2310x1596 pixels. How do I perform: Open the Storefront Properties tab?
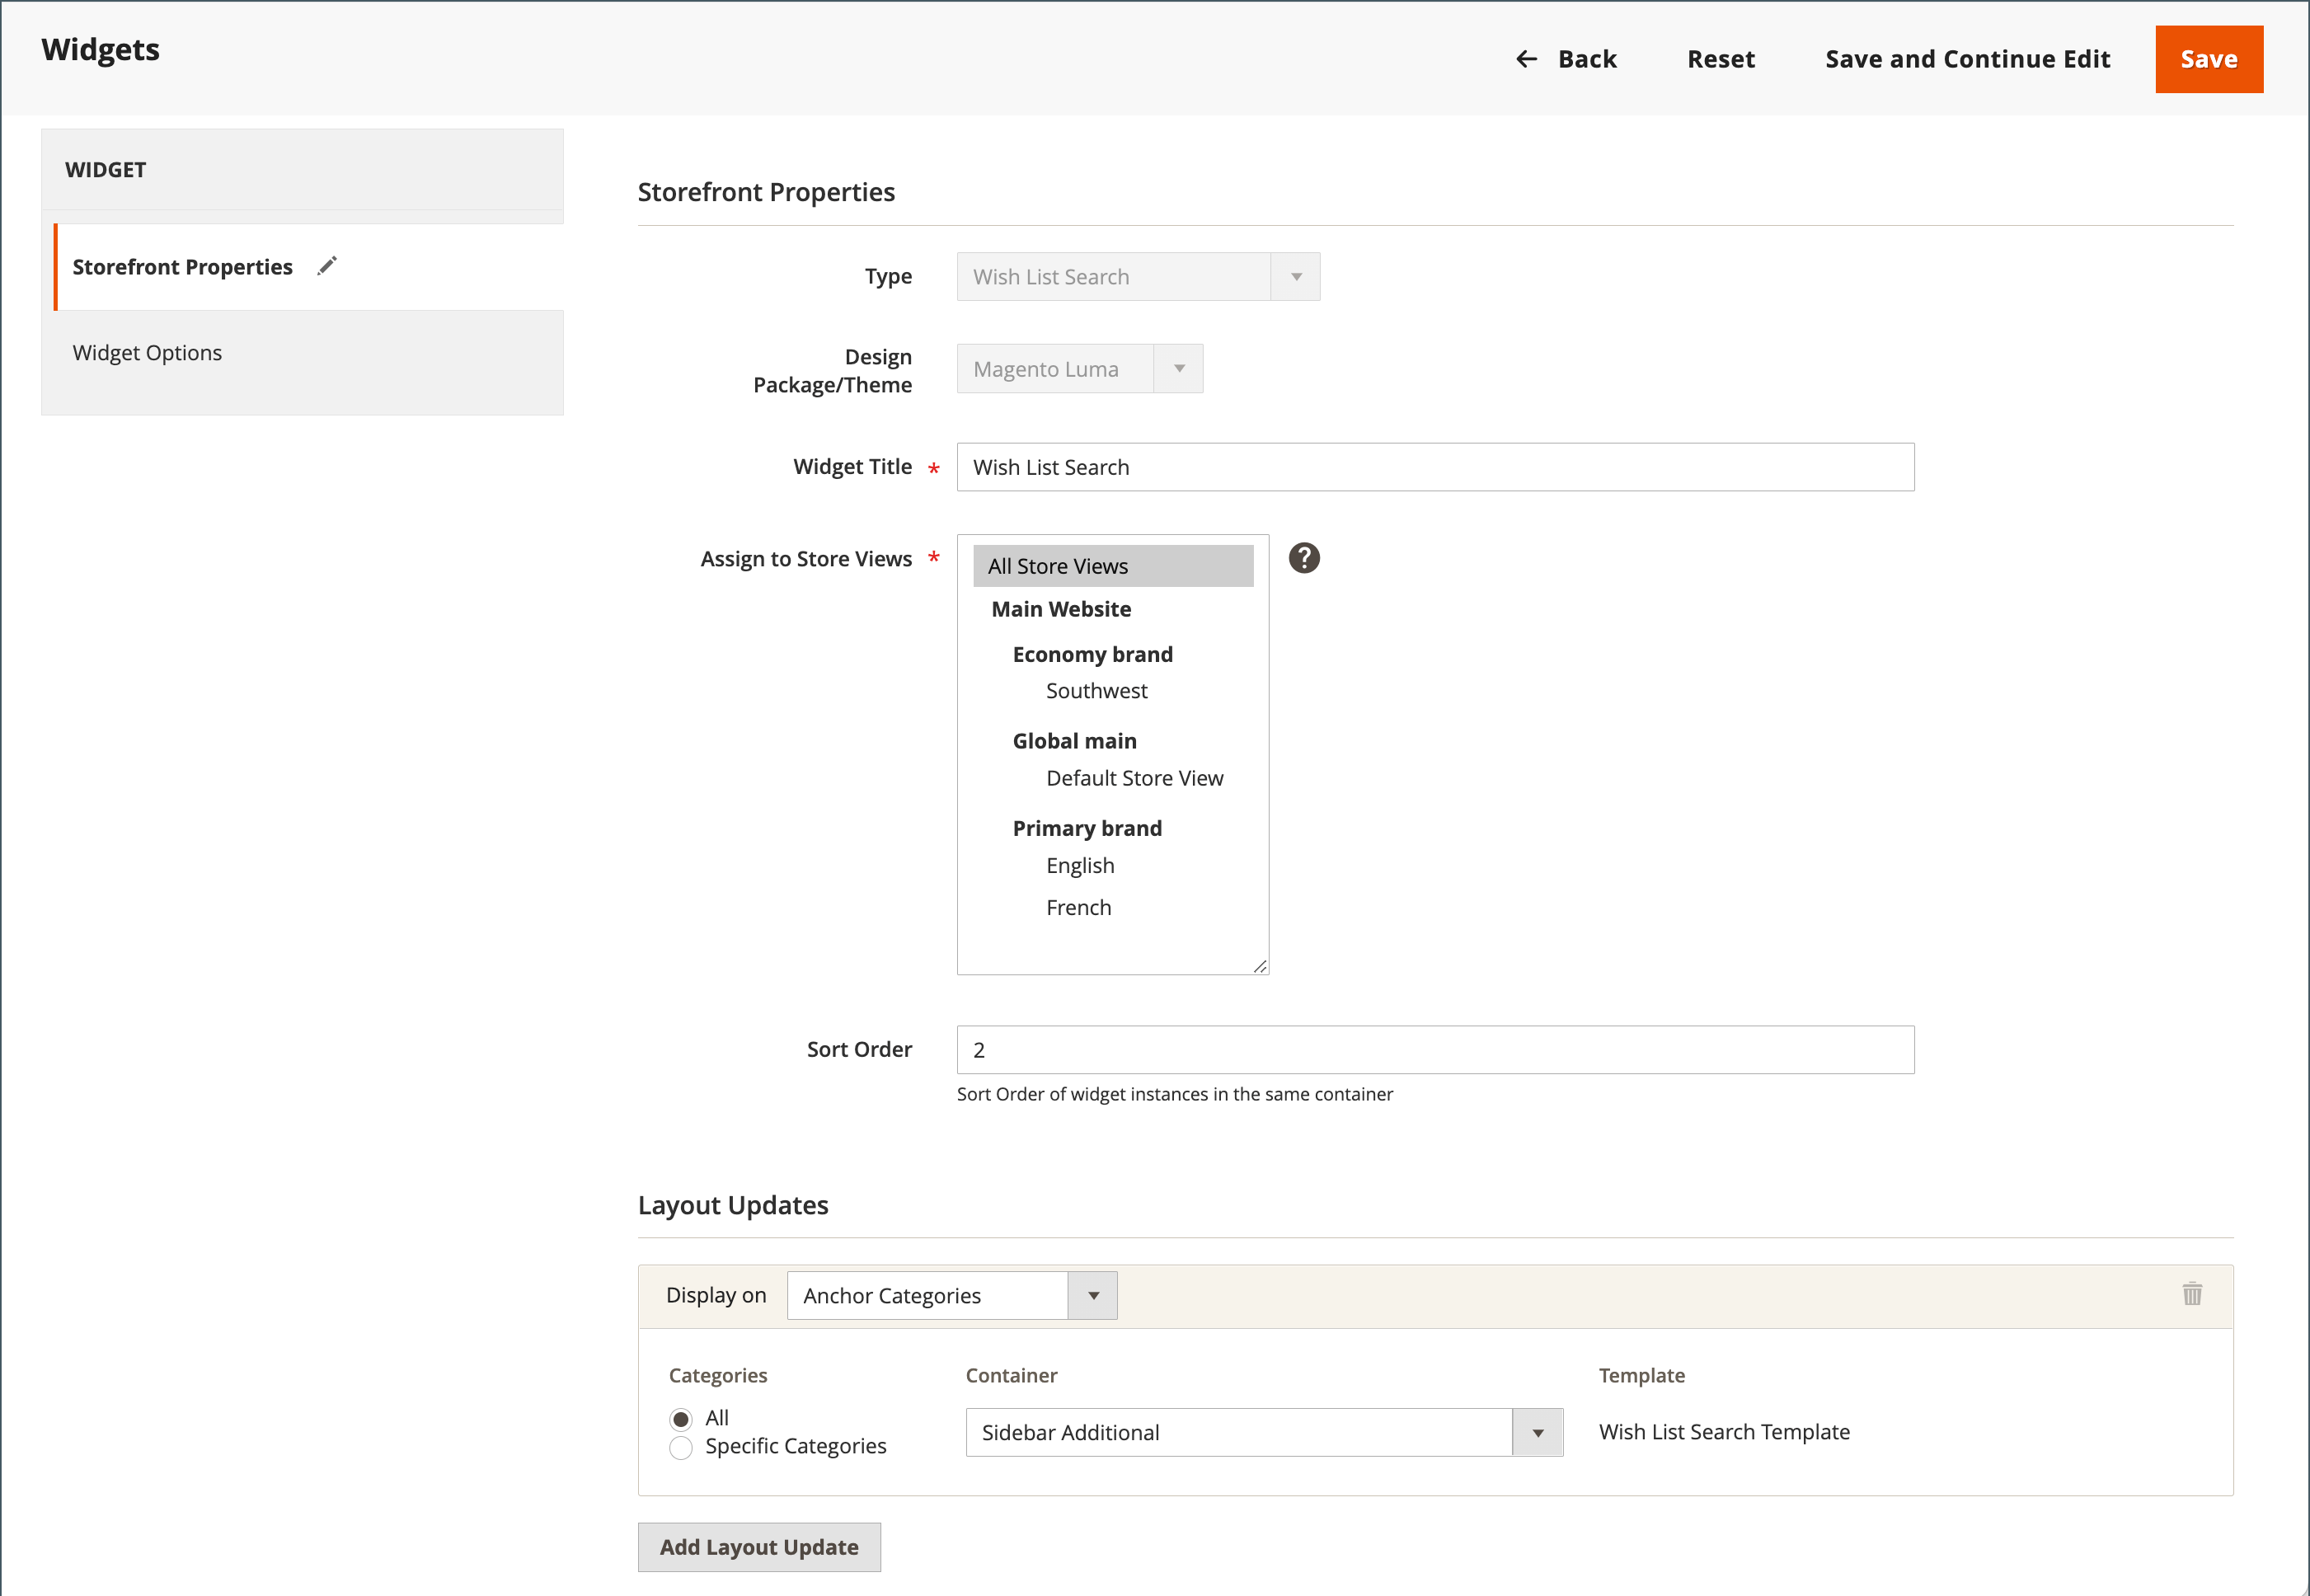pyautogui.click(x=182, y=267)
